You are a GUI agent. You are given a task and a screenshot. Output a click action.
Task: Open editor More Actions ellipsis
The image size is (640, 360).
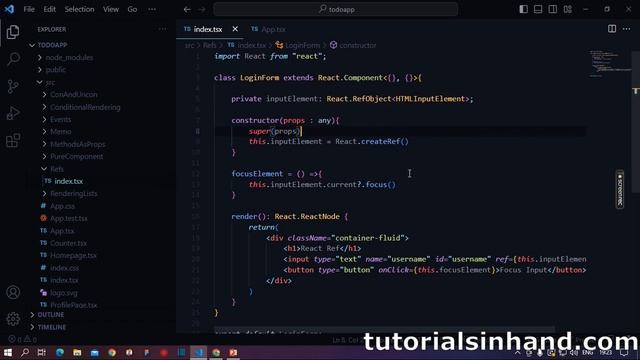[627, 29]
